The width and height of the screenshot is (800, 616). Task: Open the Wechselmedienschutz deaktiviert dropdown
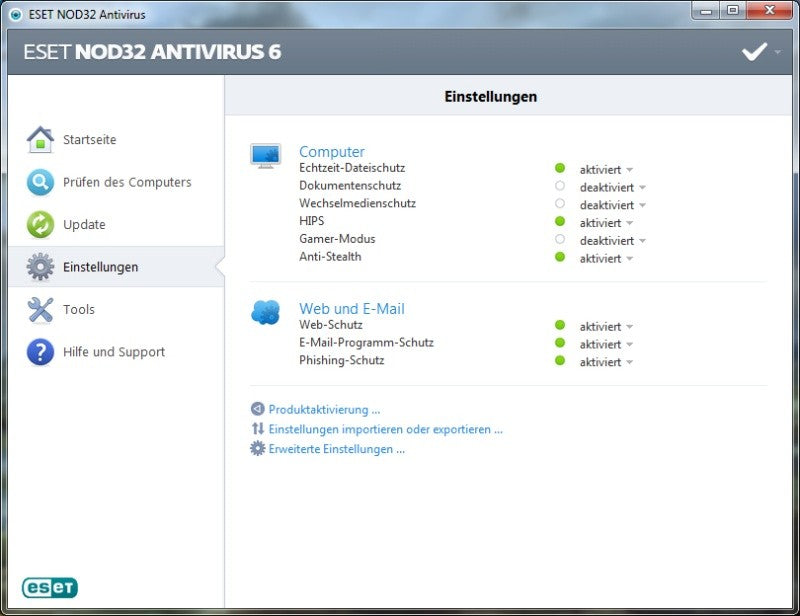pos(612,205)
